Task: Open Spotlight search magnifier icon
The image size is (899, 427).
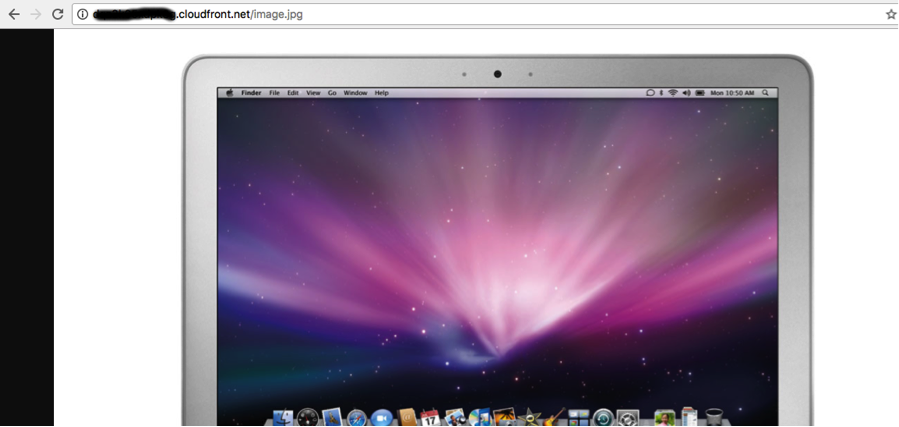Action: tap(765, 92)
